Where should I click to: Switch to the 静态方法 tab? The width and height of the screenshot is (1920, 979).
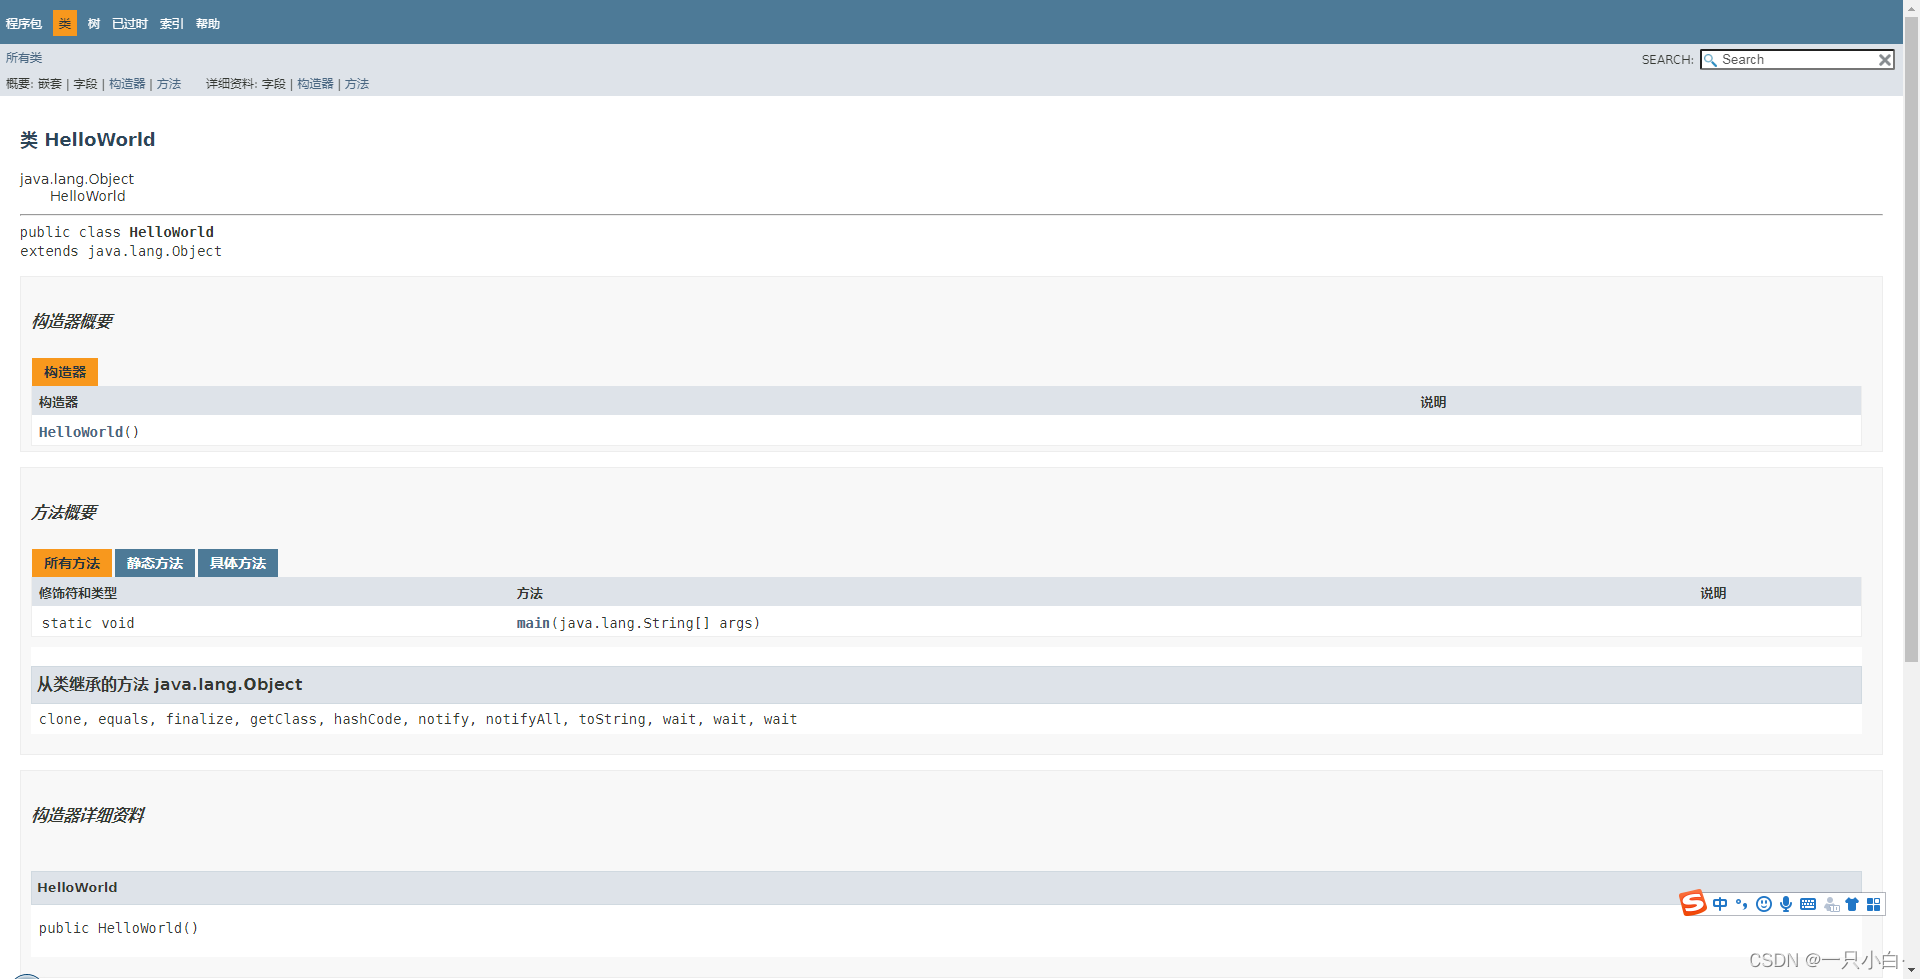(155, 563)
